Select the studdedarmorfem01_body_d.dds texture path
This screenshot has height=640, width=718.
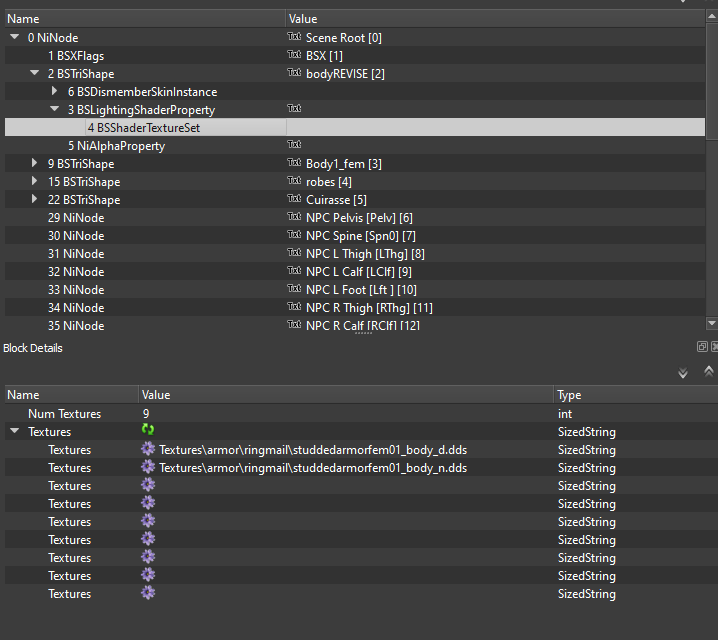click(313, 450)
